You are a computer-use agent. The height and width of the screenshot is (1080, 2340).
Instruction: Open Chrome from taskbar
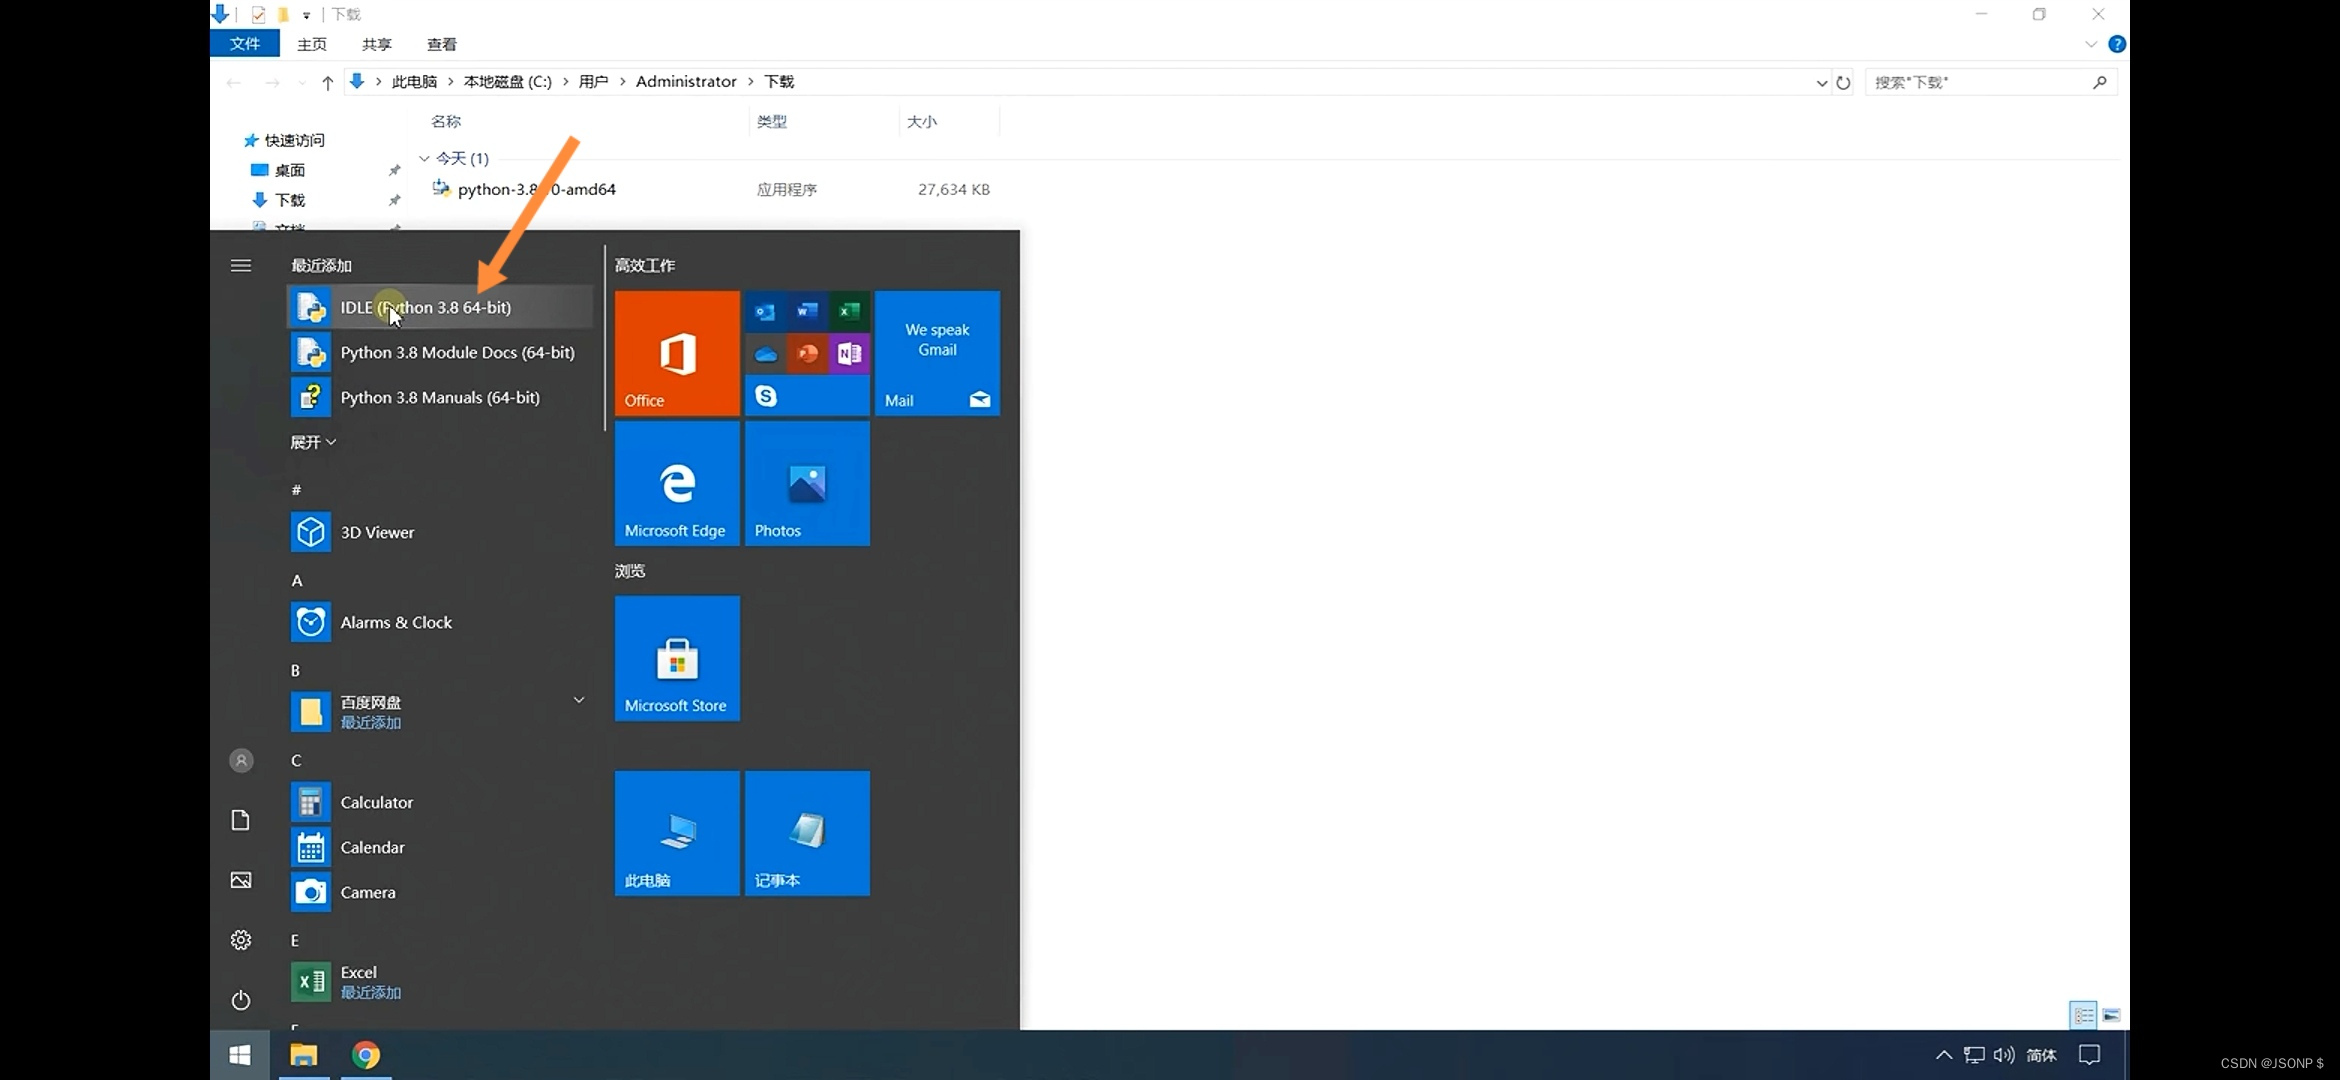pyautogui.click(x=366, y=1055)
